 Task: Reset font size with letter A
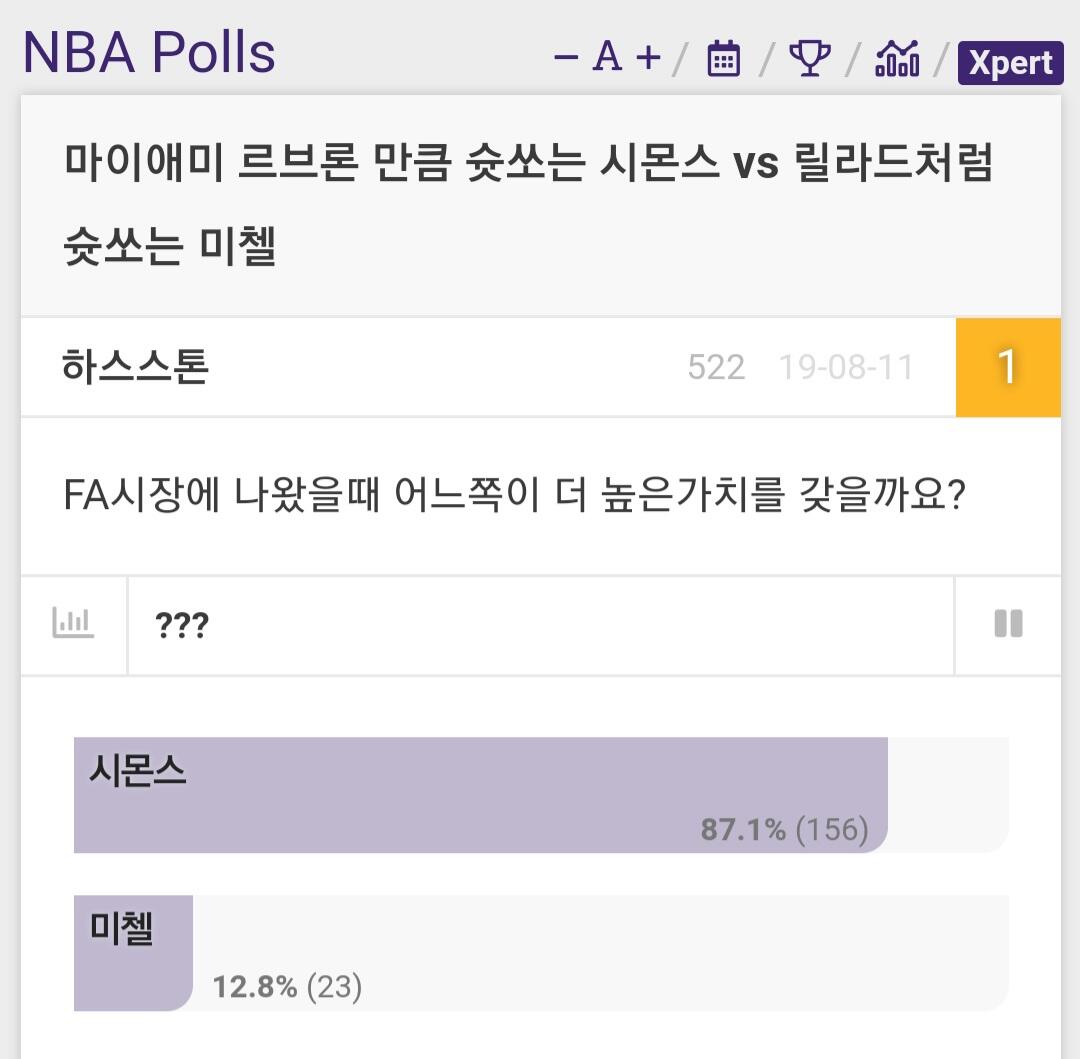(x=607, y=56)
